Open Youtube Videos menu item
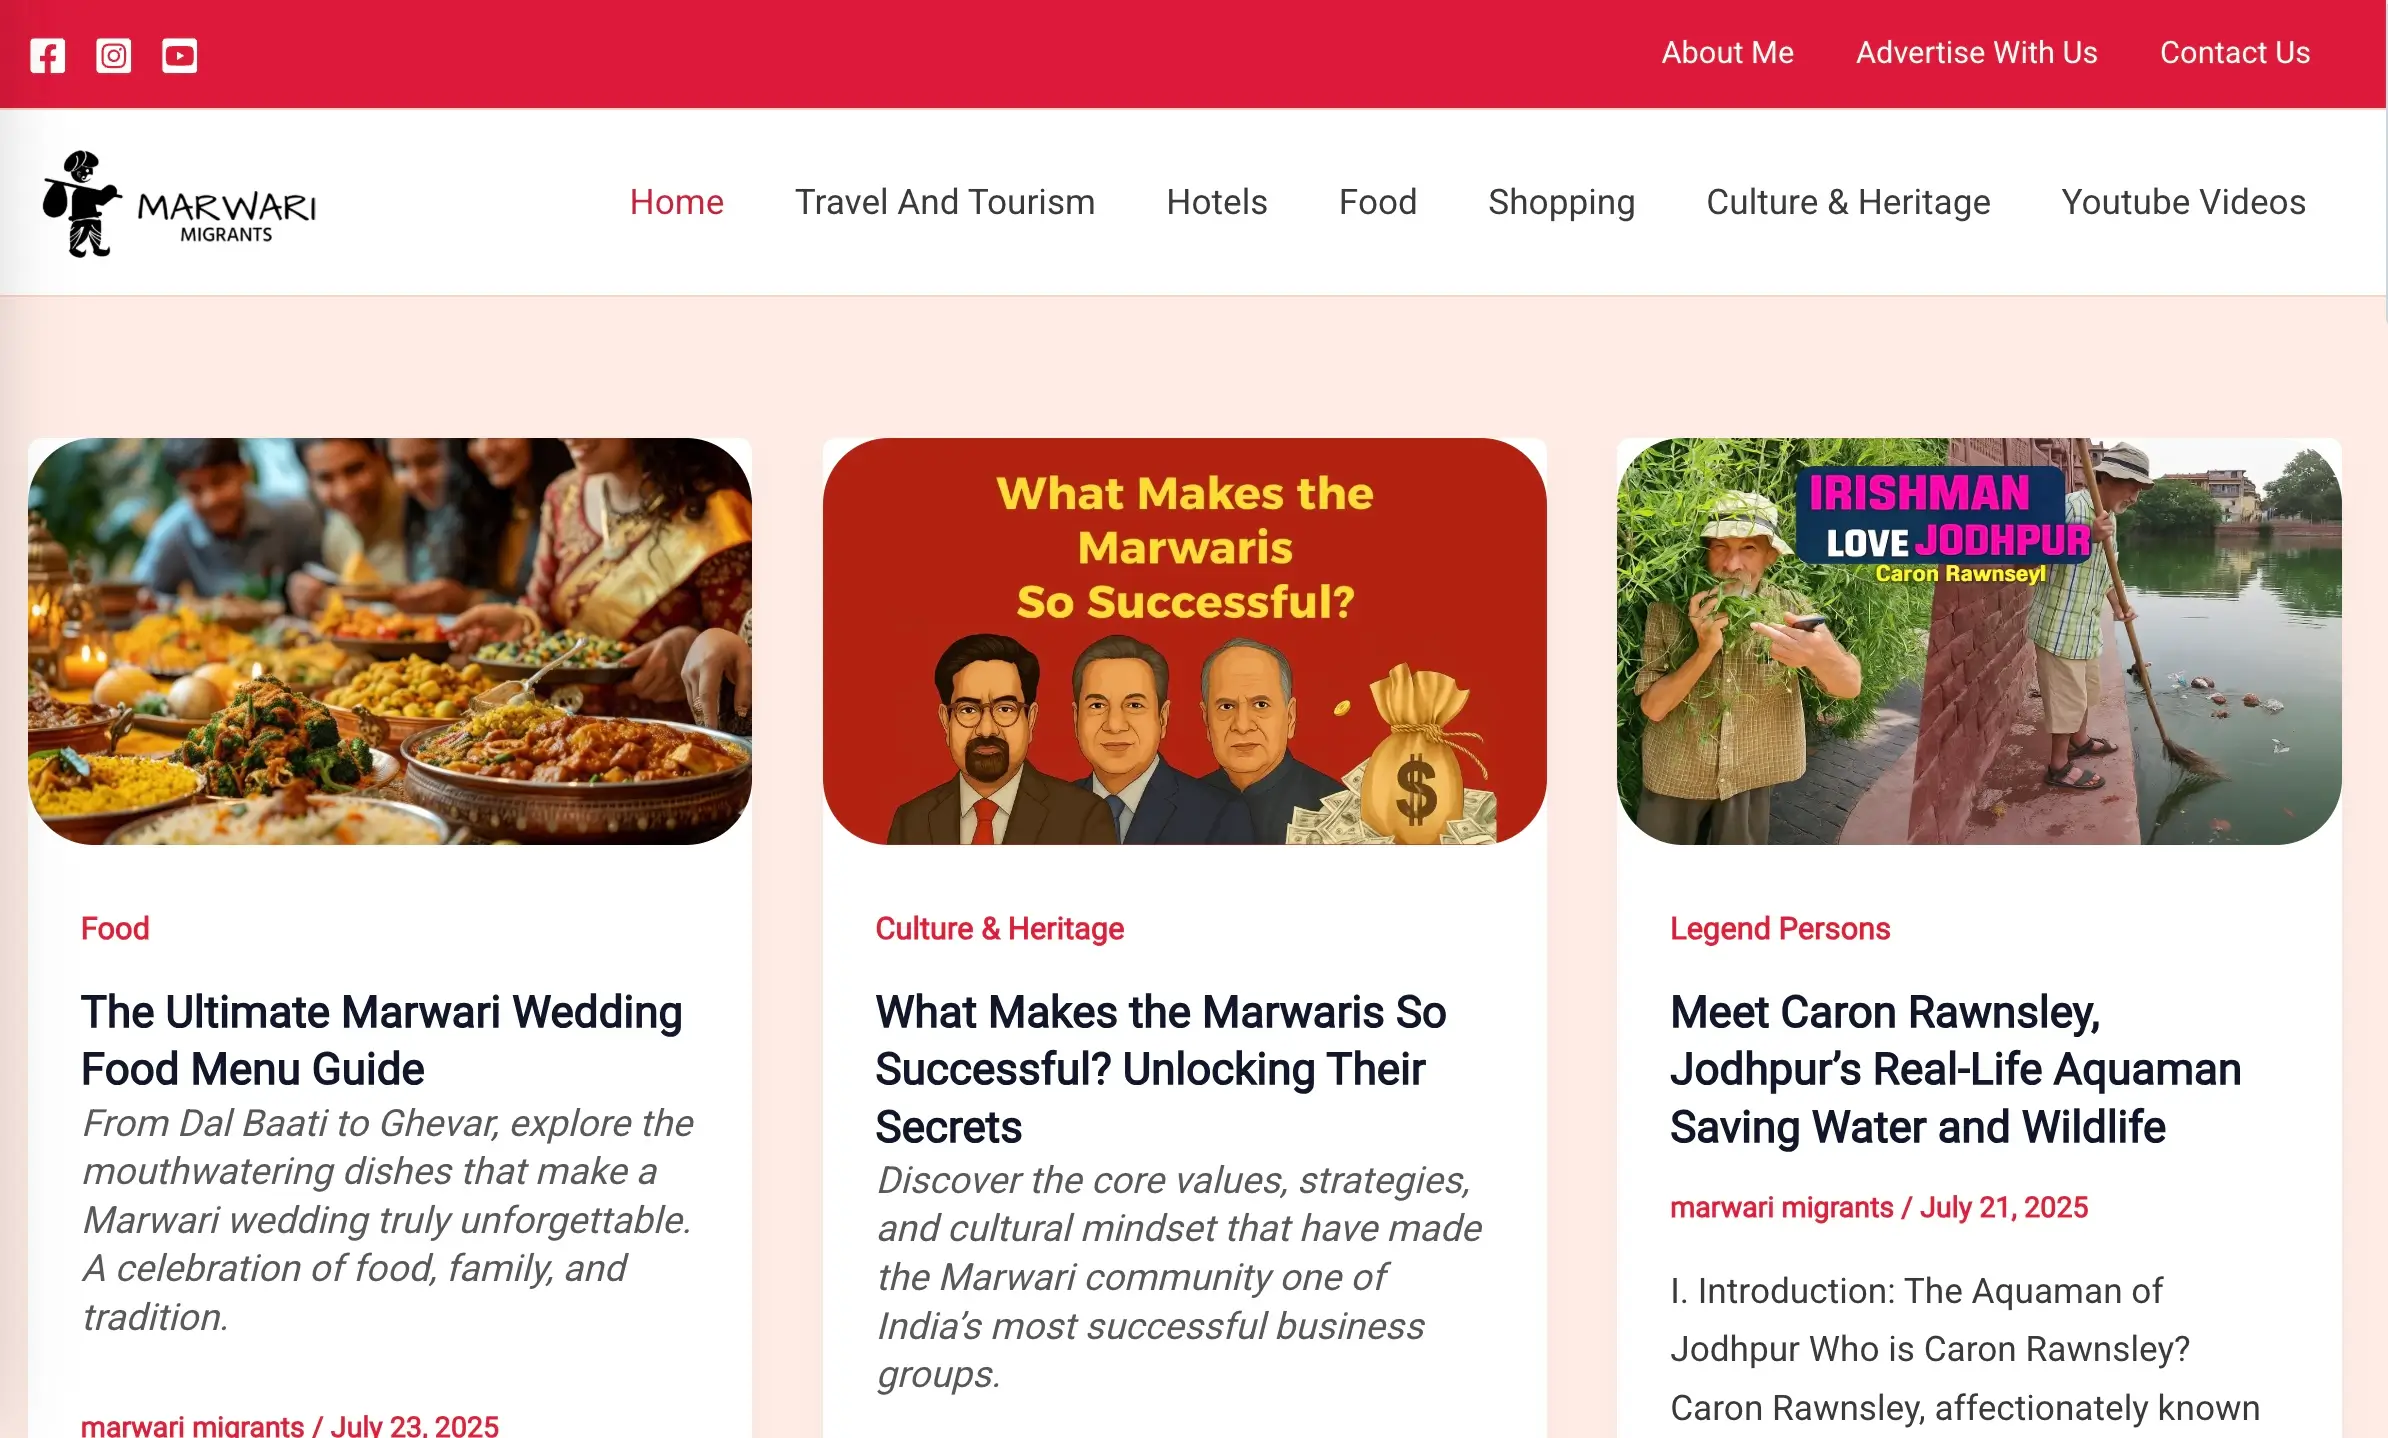This screenshot has height=1438, width=2388. [x=2183, y=202]
